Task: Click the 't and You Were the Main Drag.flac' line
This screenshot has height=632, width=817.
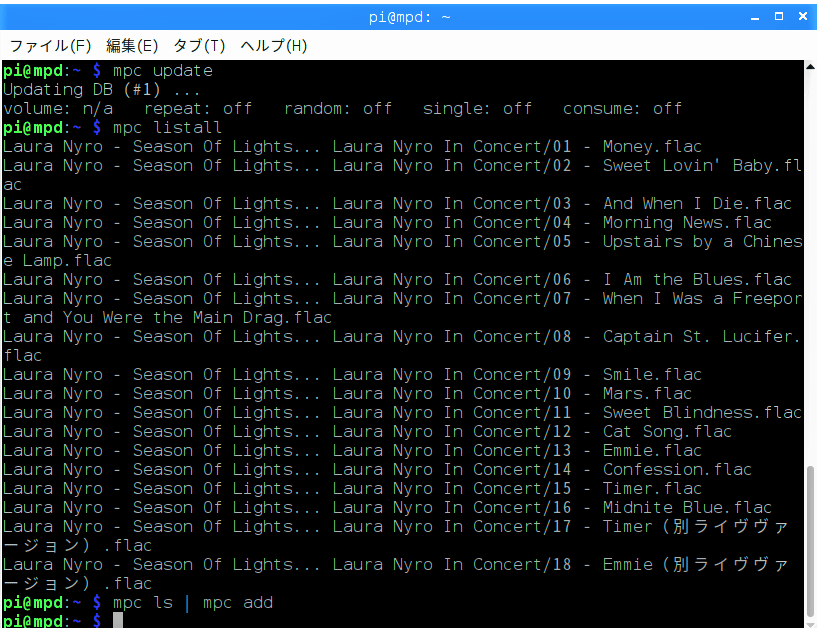Action: tap(167, 317)
